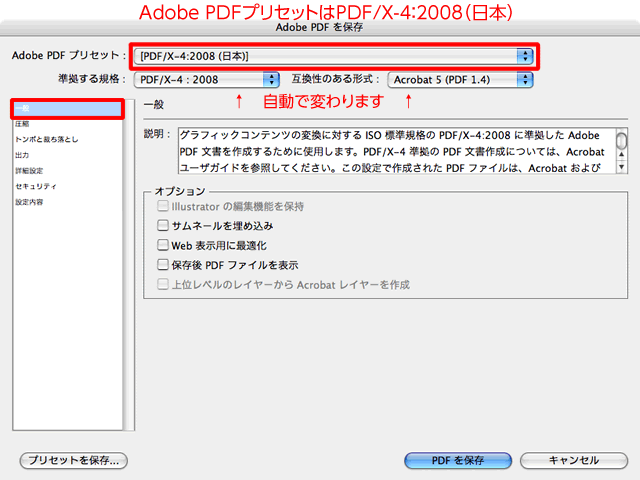Click the キャンセル button
640x480 pixels.
tap(574, 460)
